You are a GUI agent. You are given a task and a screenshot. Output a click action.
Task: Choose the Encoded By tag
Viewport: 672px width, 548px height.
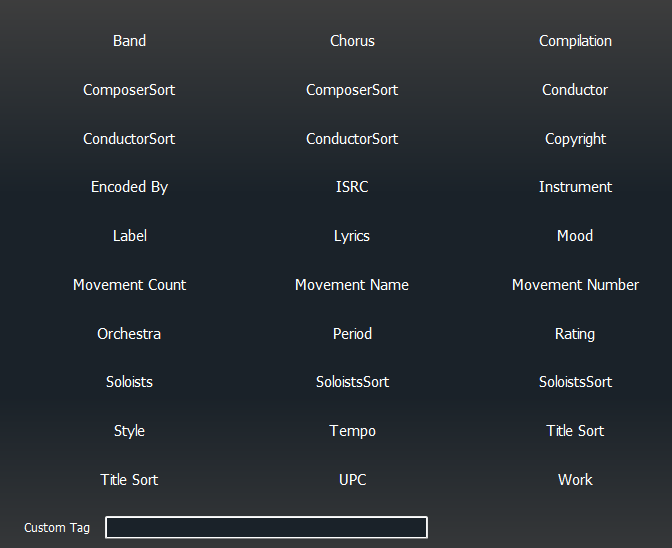click(129, 187)
